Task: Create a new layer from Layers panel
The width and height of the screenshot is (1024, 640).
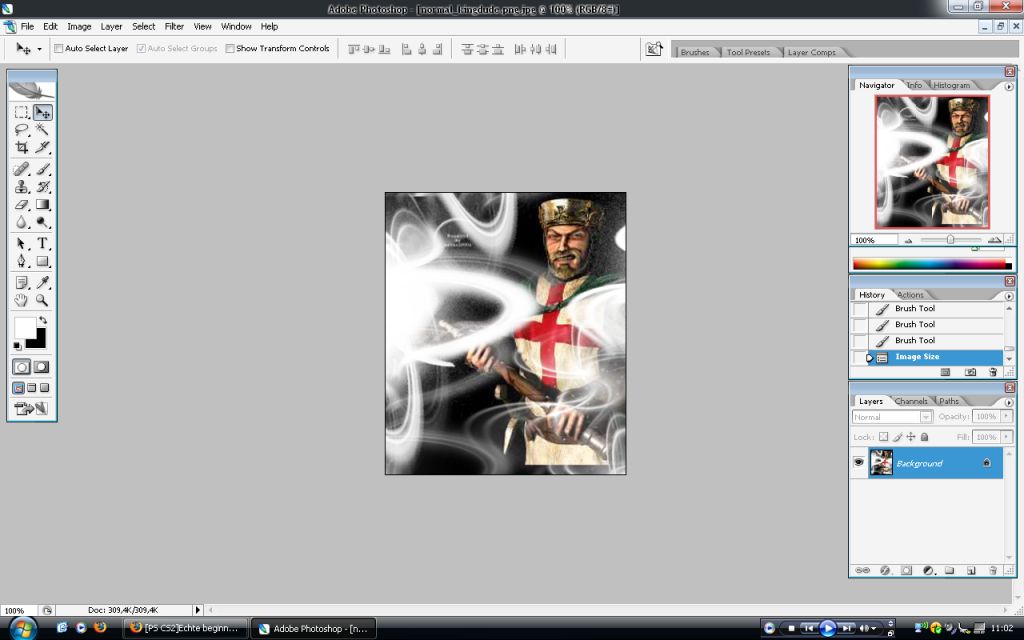Action: coord(971,570)
